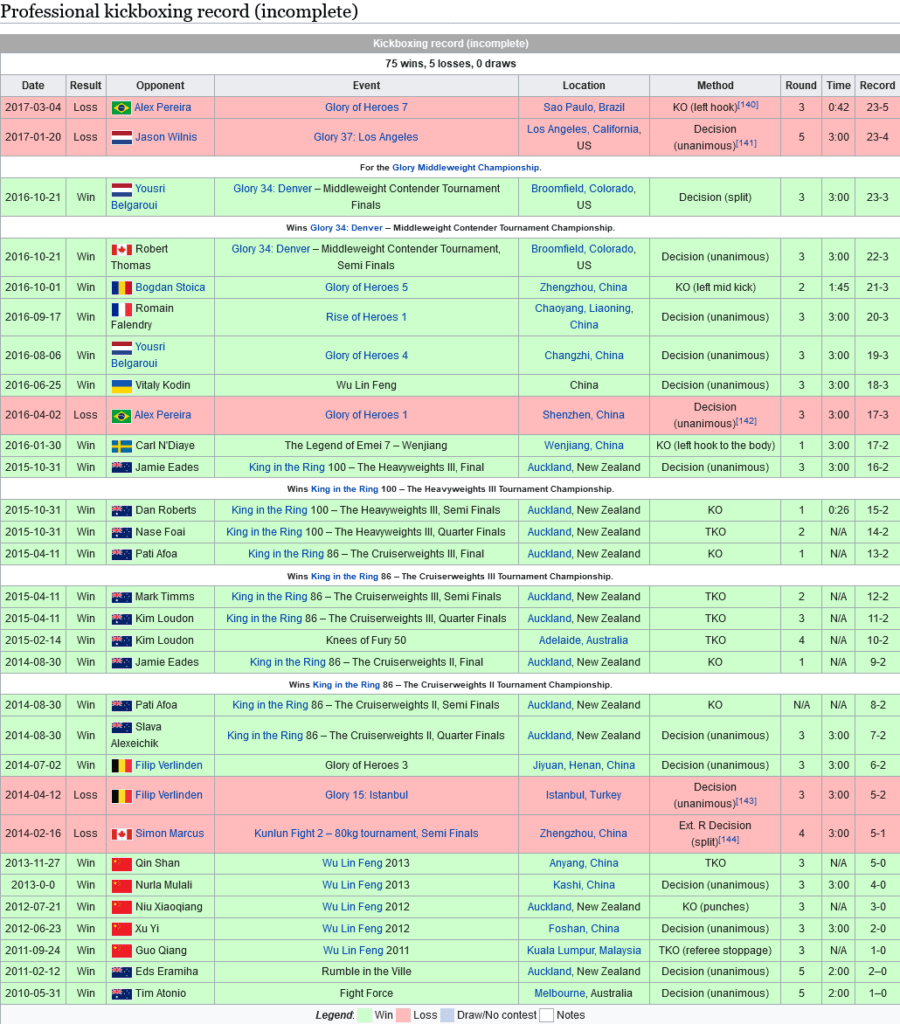Open the Melbourne location link
Viewport: 900px width, 1024px height.
560,994
